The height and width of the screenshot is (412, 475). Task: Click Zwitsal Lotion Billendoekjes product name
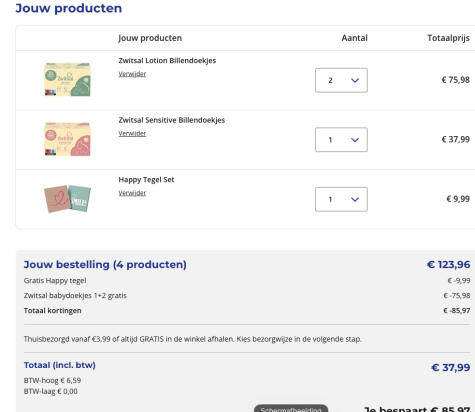pyautogui.click(x=167, y=61)
